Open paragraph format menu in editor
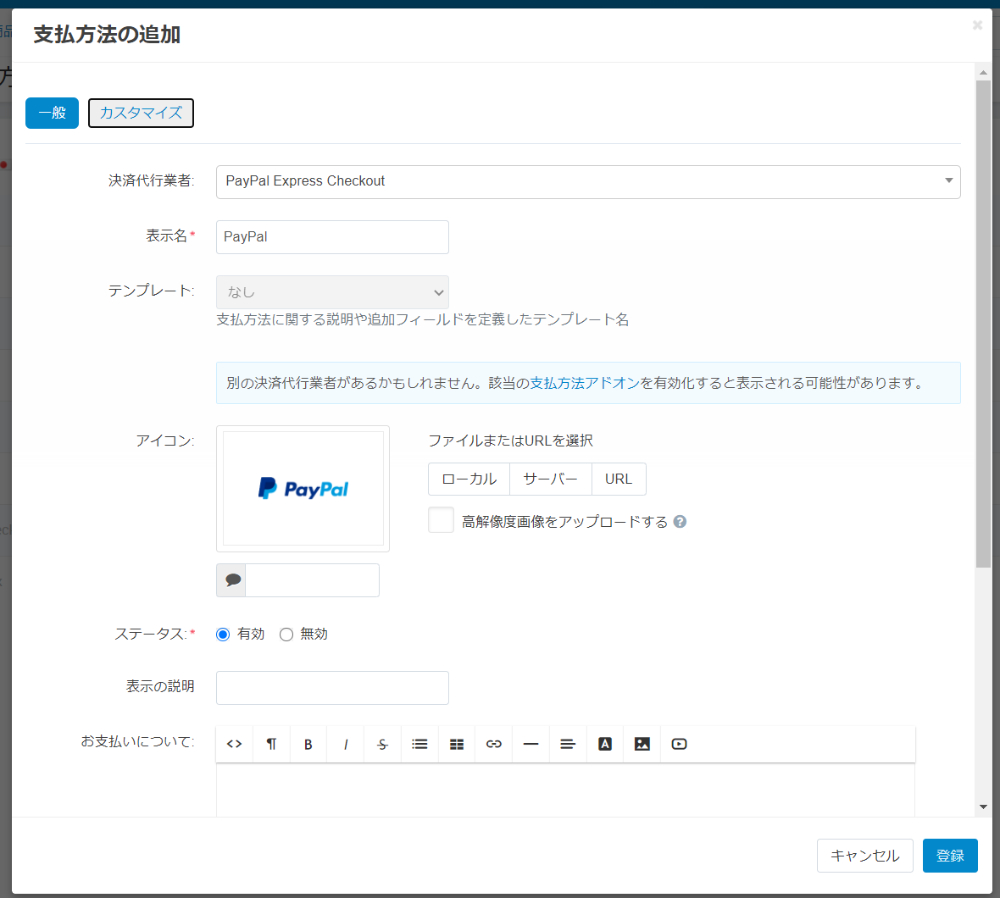The width and height of the screenshot is (1000, 898). pos(272,744)
